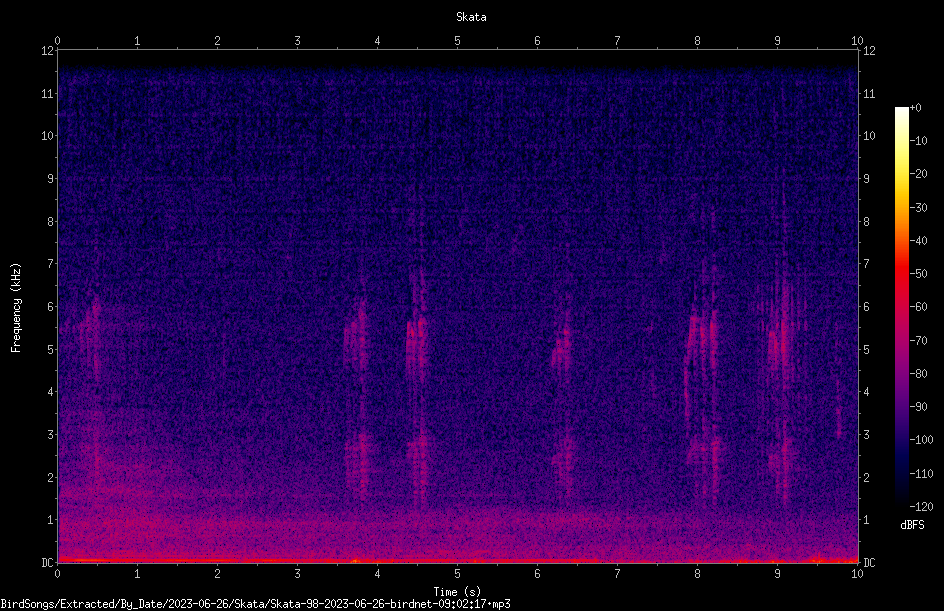Select the '-90' color scale label
Viewport: 944px width, 611px height.
click(x=918, y=407)
